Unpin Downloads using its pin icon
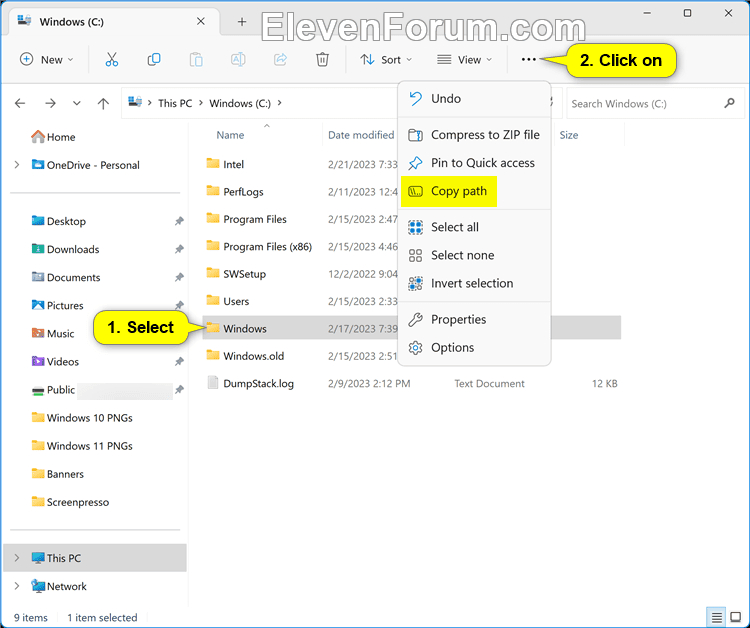 (x=179, y=249)
